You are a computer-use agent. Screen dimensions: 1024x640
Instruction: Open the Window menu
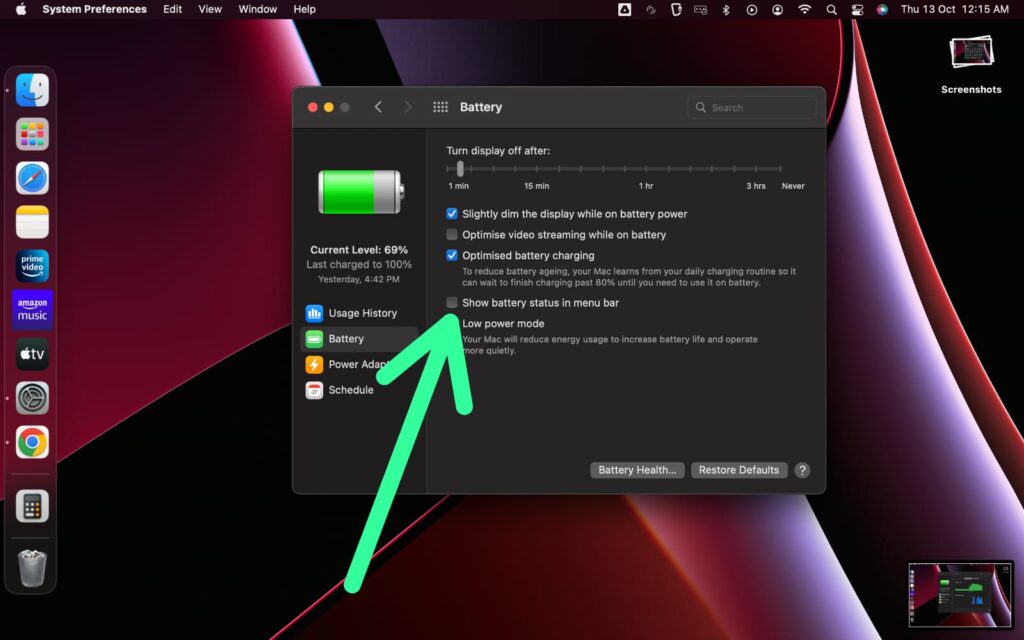257,9
